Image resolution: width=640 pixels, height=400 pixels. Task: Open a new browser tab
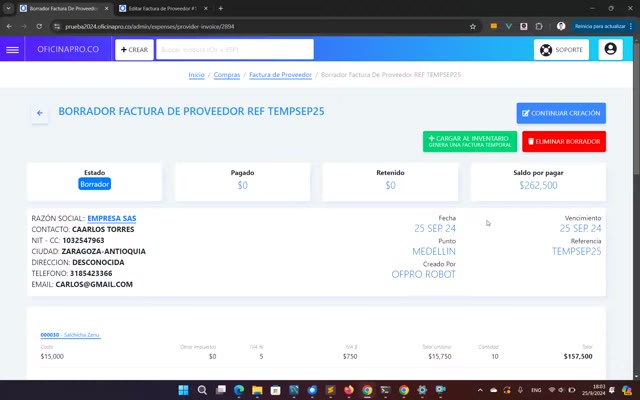pyautogui.click(x=220, y=8)
